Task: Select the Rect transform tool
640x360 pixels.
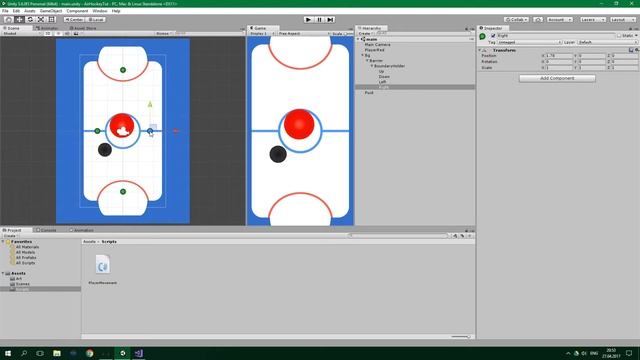Action: click(x=52, y=20)
